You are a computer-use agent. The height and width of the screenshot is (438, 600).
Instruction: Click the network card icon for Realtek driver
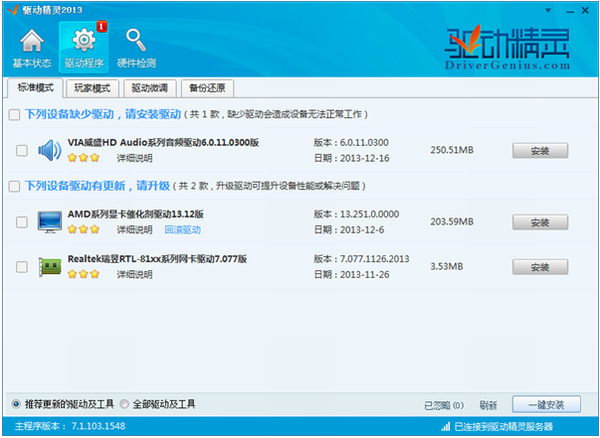(50, 267)
